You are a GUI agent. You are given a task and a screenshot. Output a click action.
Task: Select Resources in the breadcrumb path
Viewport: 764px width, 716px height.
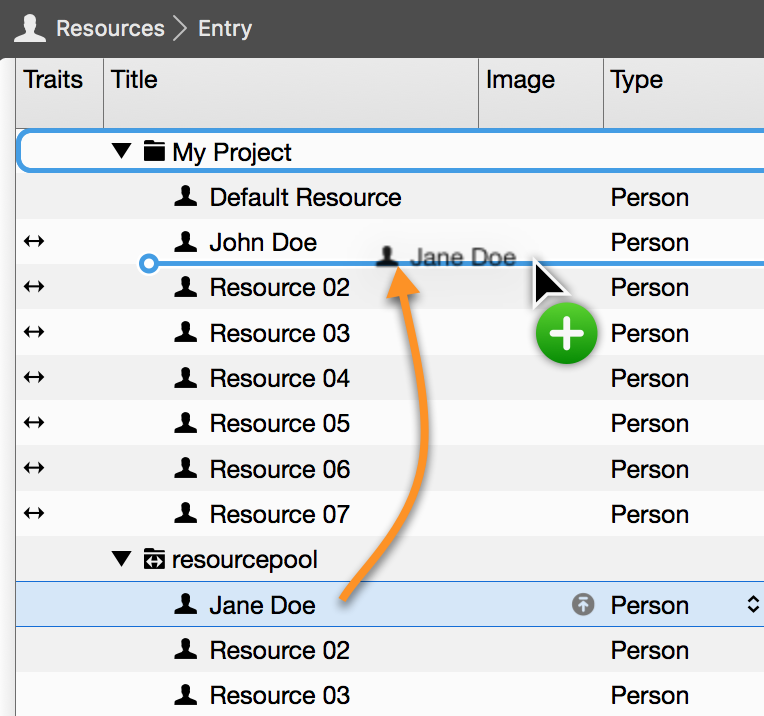(110, 28)
